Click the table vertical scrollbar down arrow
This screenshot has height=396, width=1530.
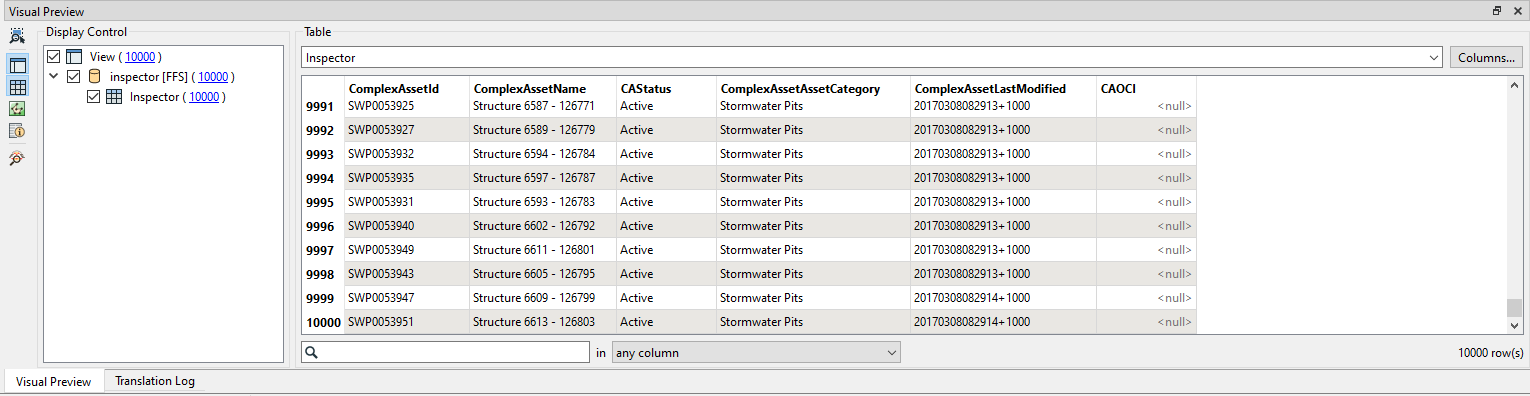click(x=1514, y=325)
